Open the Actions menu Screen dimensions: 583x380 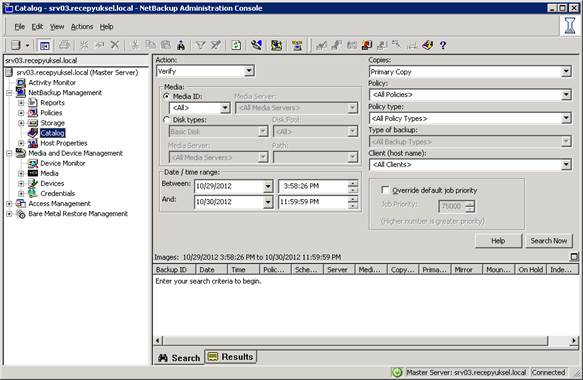(x=82, y=27)
